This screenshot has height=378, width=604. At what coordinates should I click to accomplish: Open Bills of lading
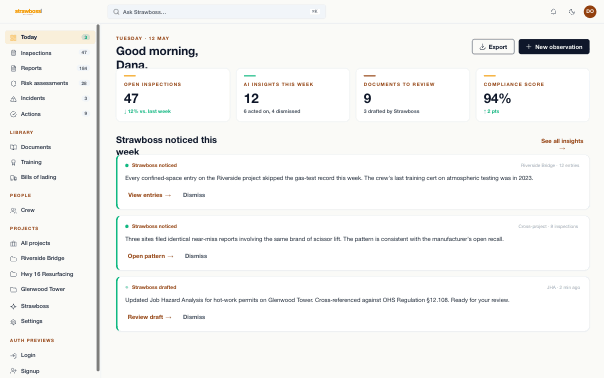coord(50,177)
